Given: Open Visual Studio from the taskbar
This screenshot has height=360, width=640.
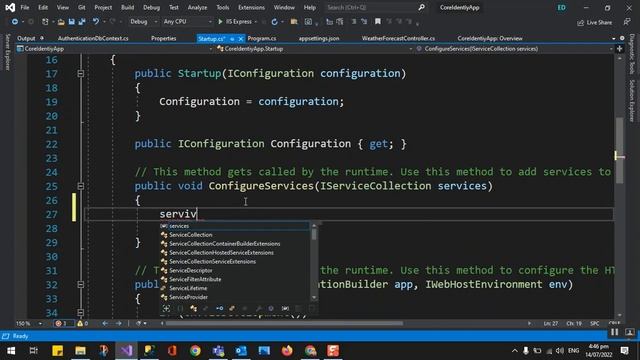Looking at the screenshot, I should point(126,351).
